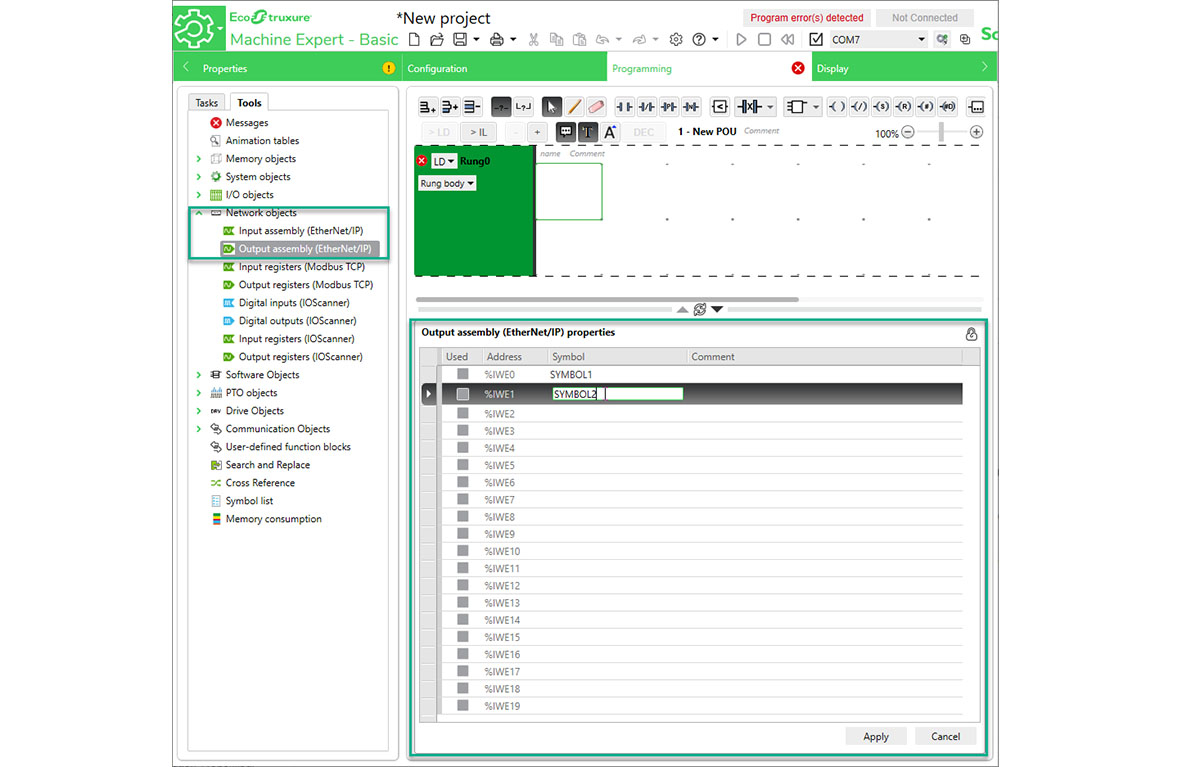Screen dimensions: 1200x767
Task: Open the Configuration tab
Action: [504, 68]
